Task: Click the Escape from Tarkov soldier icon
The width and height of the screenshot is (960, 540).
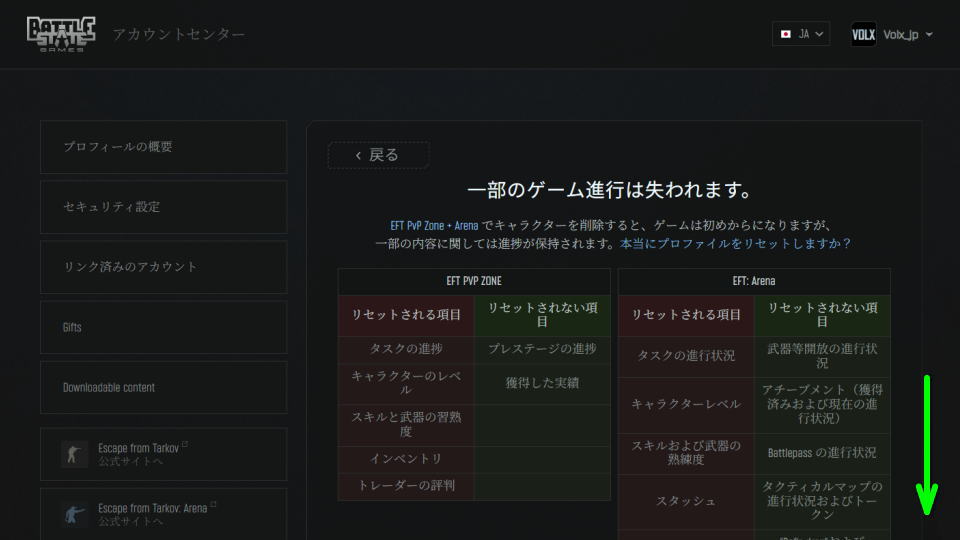Action: click(74, 454)
